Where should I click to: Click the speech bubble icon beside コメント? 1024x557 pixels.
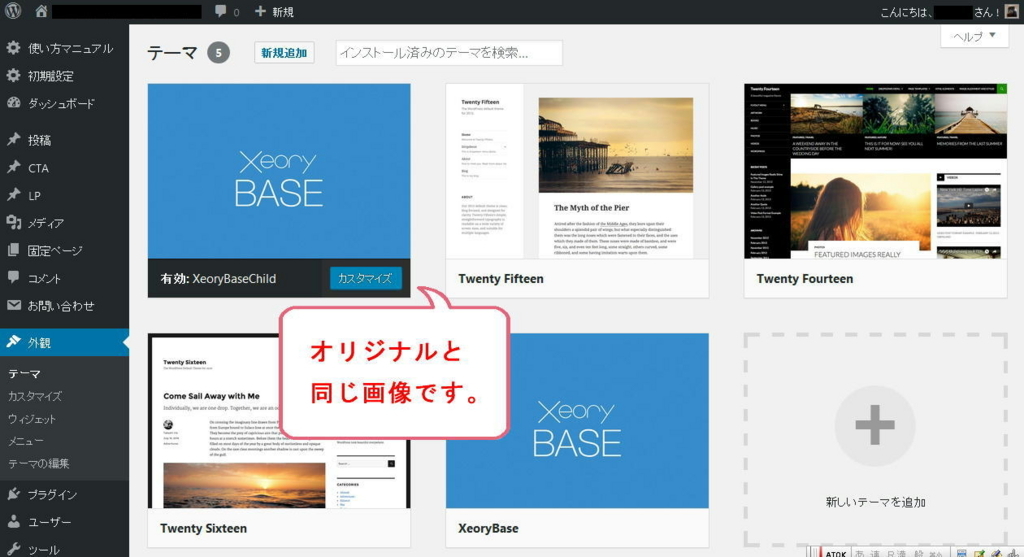coord(13,278)
